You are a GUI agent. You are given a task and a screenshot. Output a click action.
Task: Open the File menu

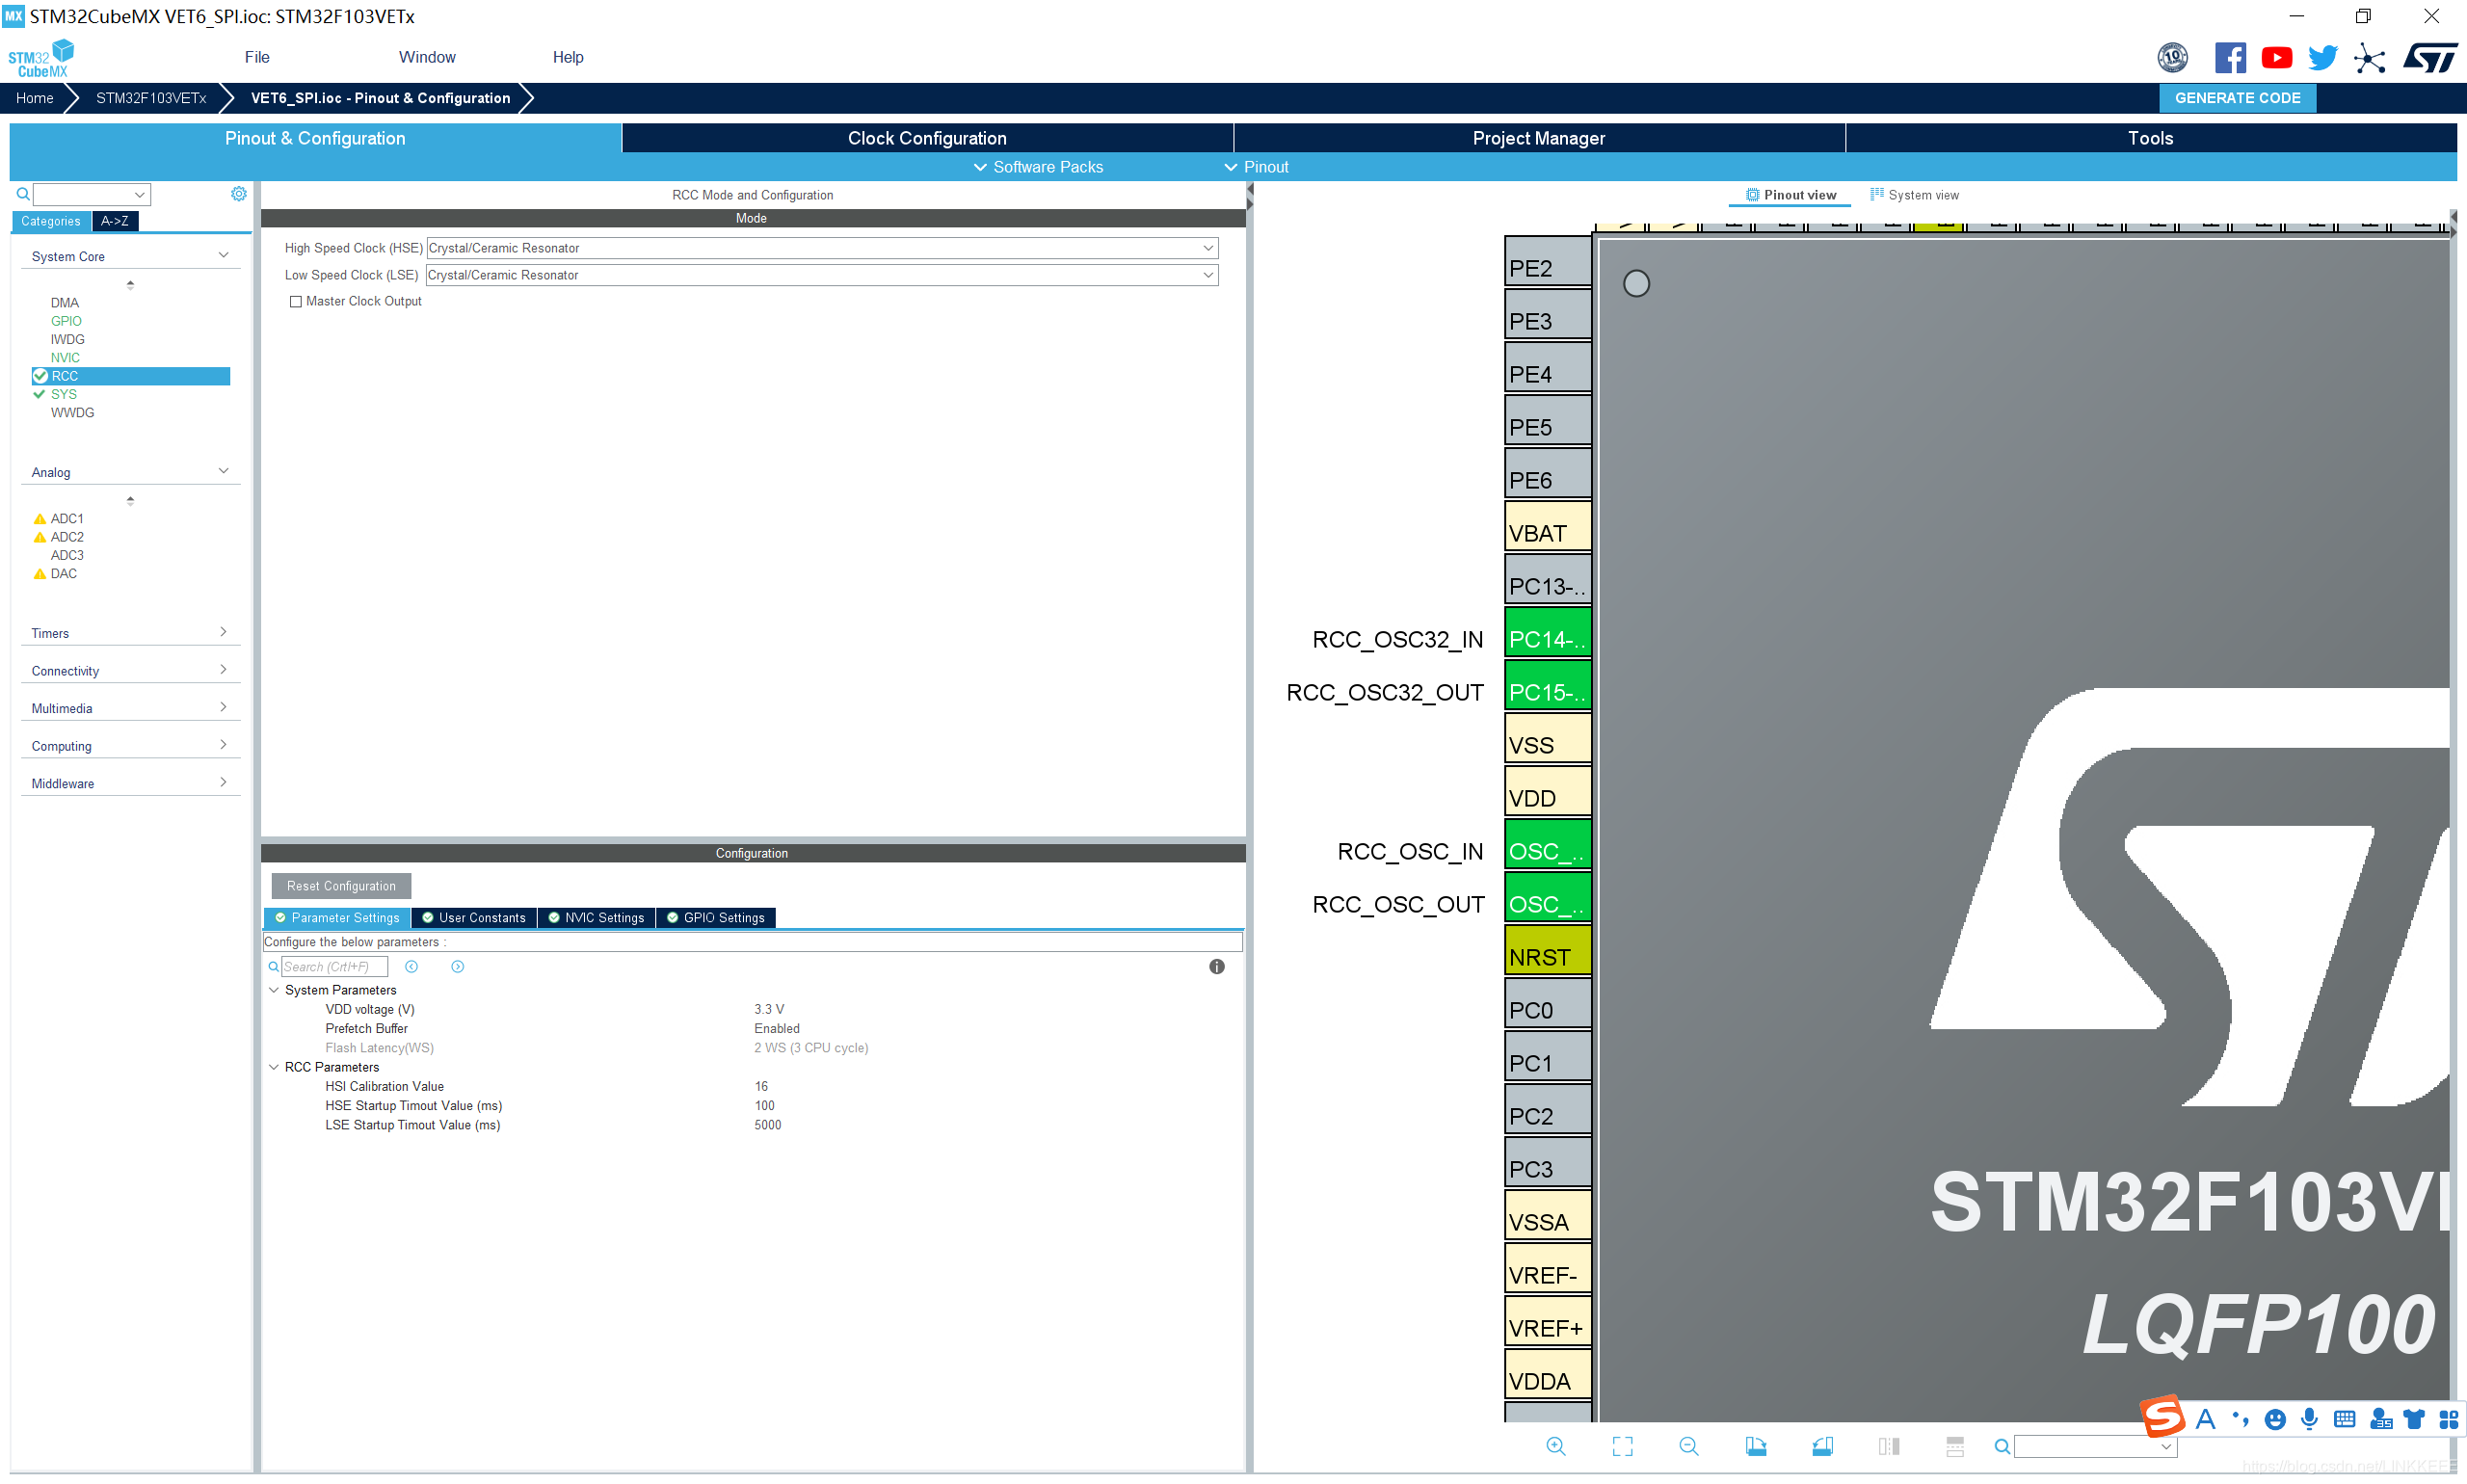[x=257, y=57]
